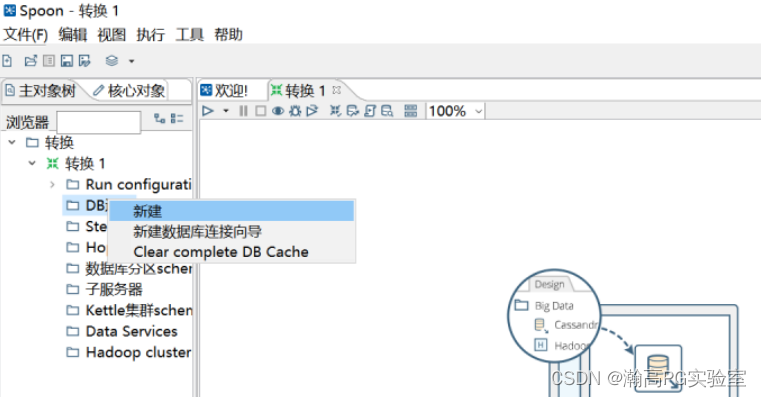Screen dimensions: 761x397
Task: Select the Data Services folder
Action: pos(132,331)
